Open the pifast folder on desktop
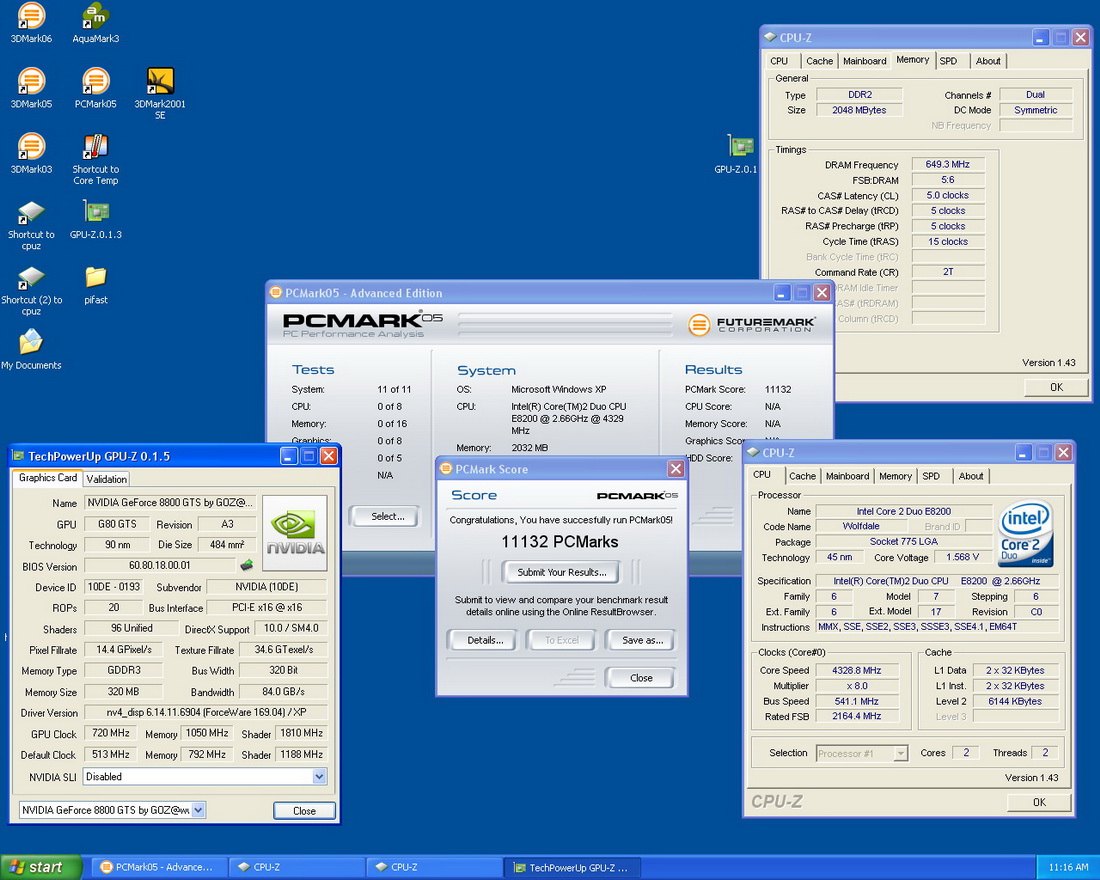Image resolution: width=1100 pixels, height=880 pixels. tap(95, 284)
